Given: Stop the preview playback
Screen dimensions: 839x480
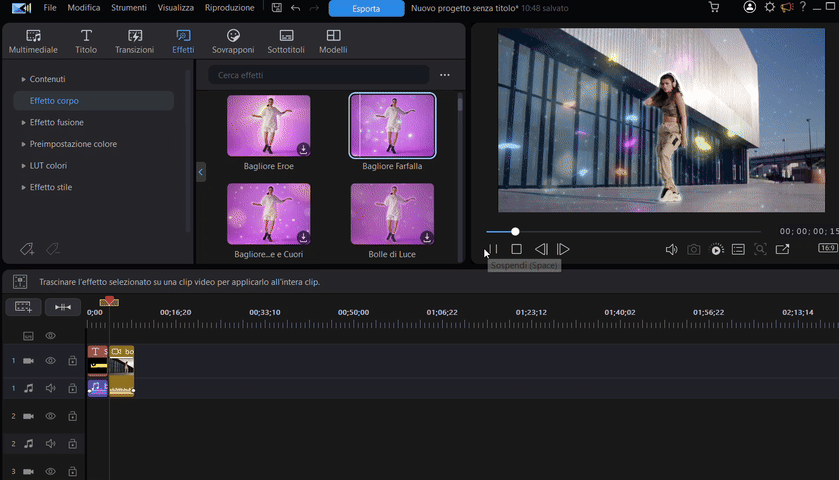Looking at the screenshot, I should pyautogui.click(x=516, y=249).
